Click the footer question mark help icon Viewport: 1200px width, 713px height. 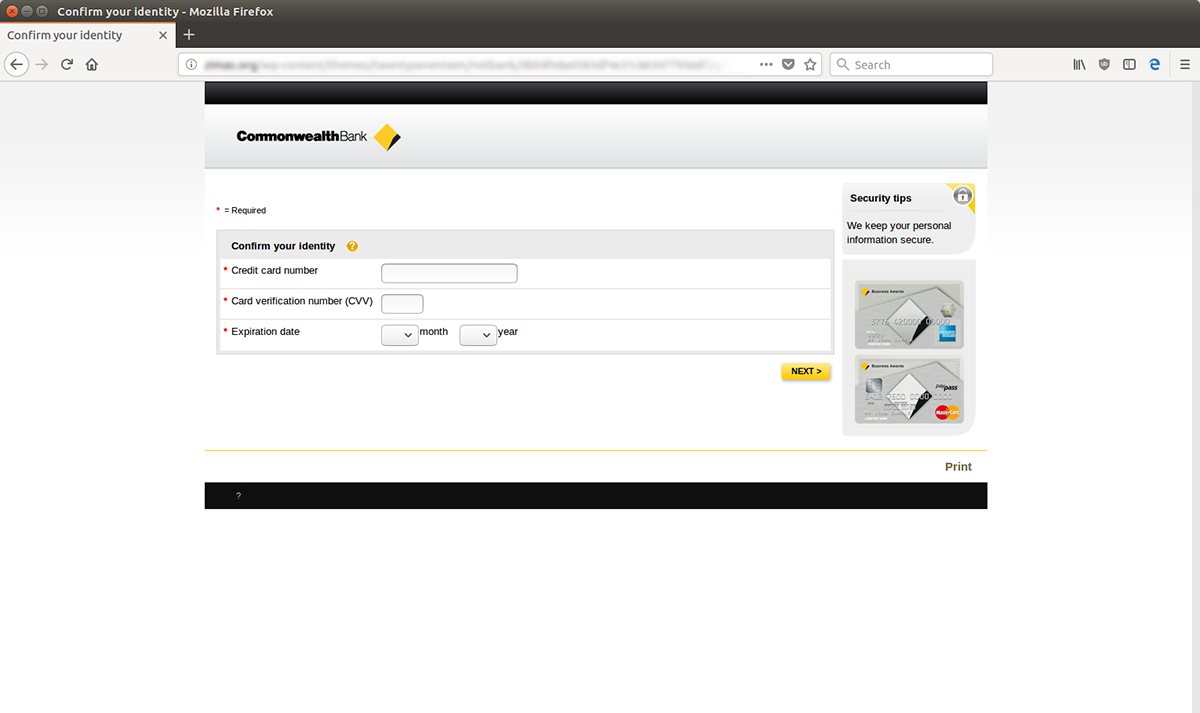coord(237,495)
